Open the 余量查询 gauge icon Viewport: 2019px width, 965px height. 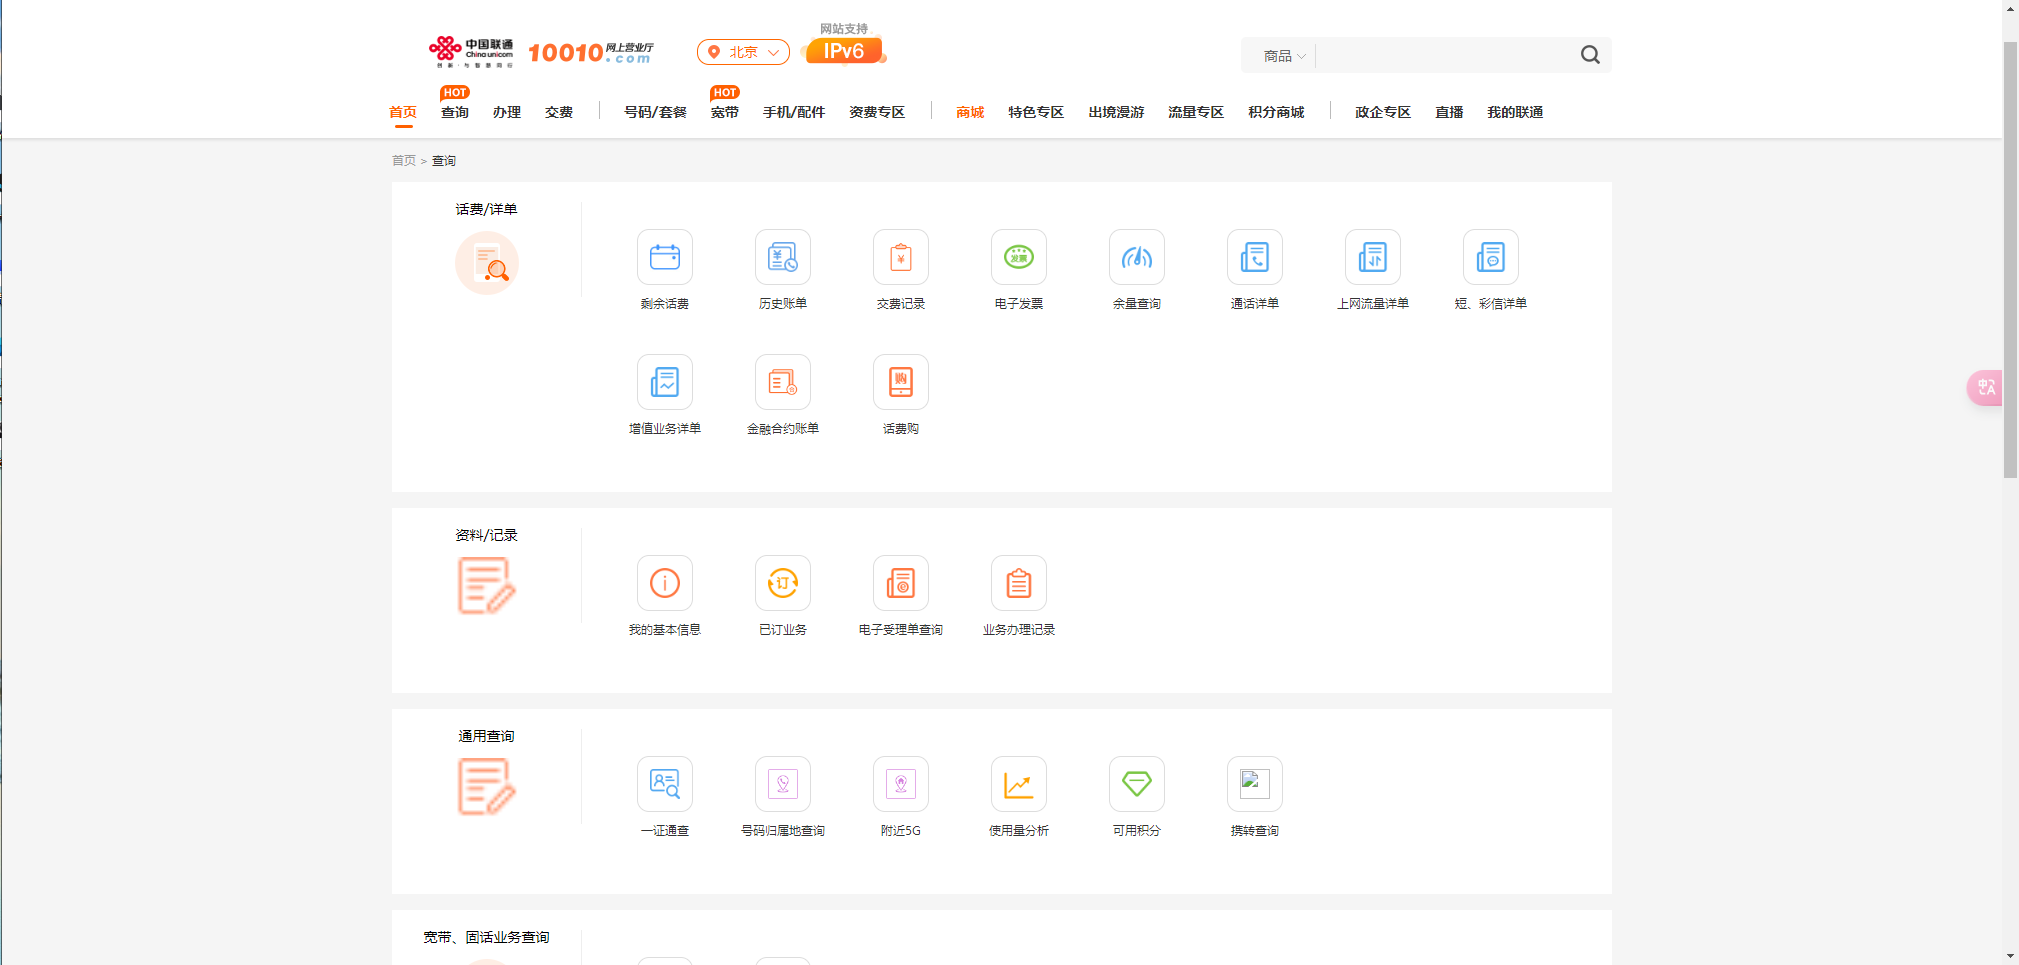point(1137,257)
